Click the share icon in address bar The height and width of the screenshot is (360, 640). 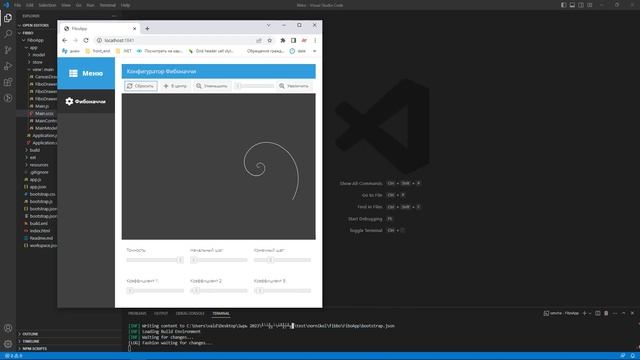259,40
